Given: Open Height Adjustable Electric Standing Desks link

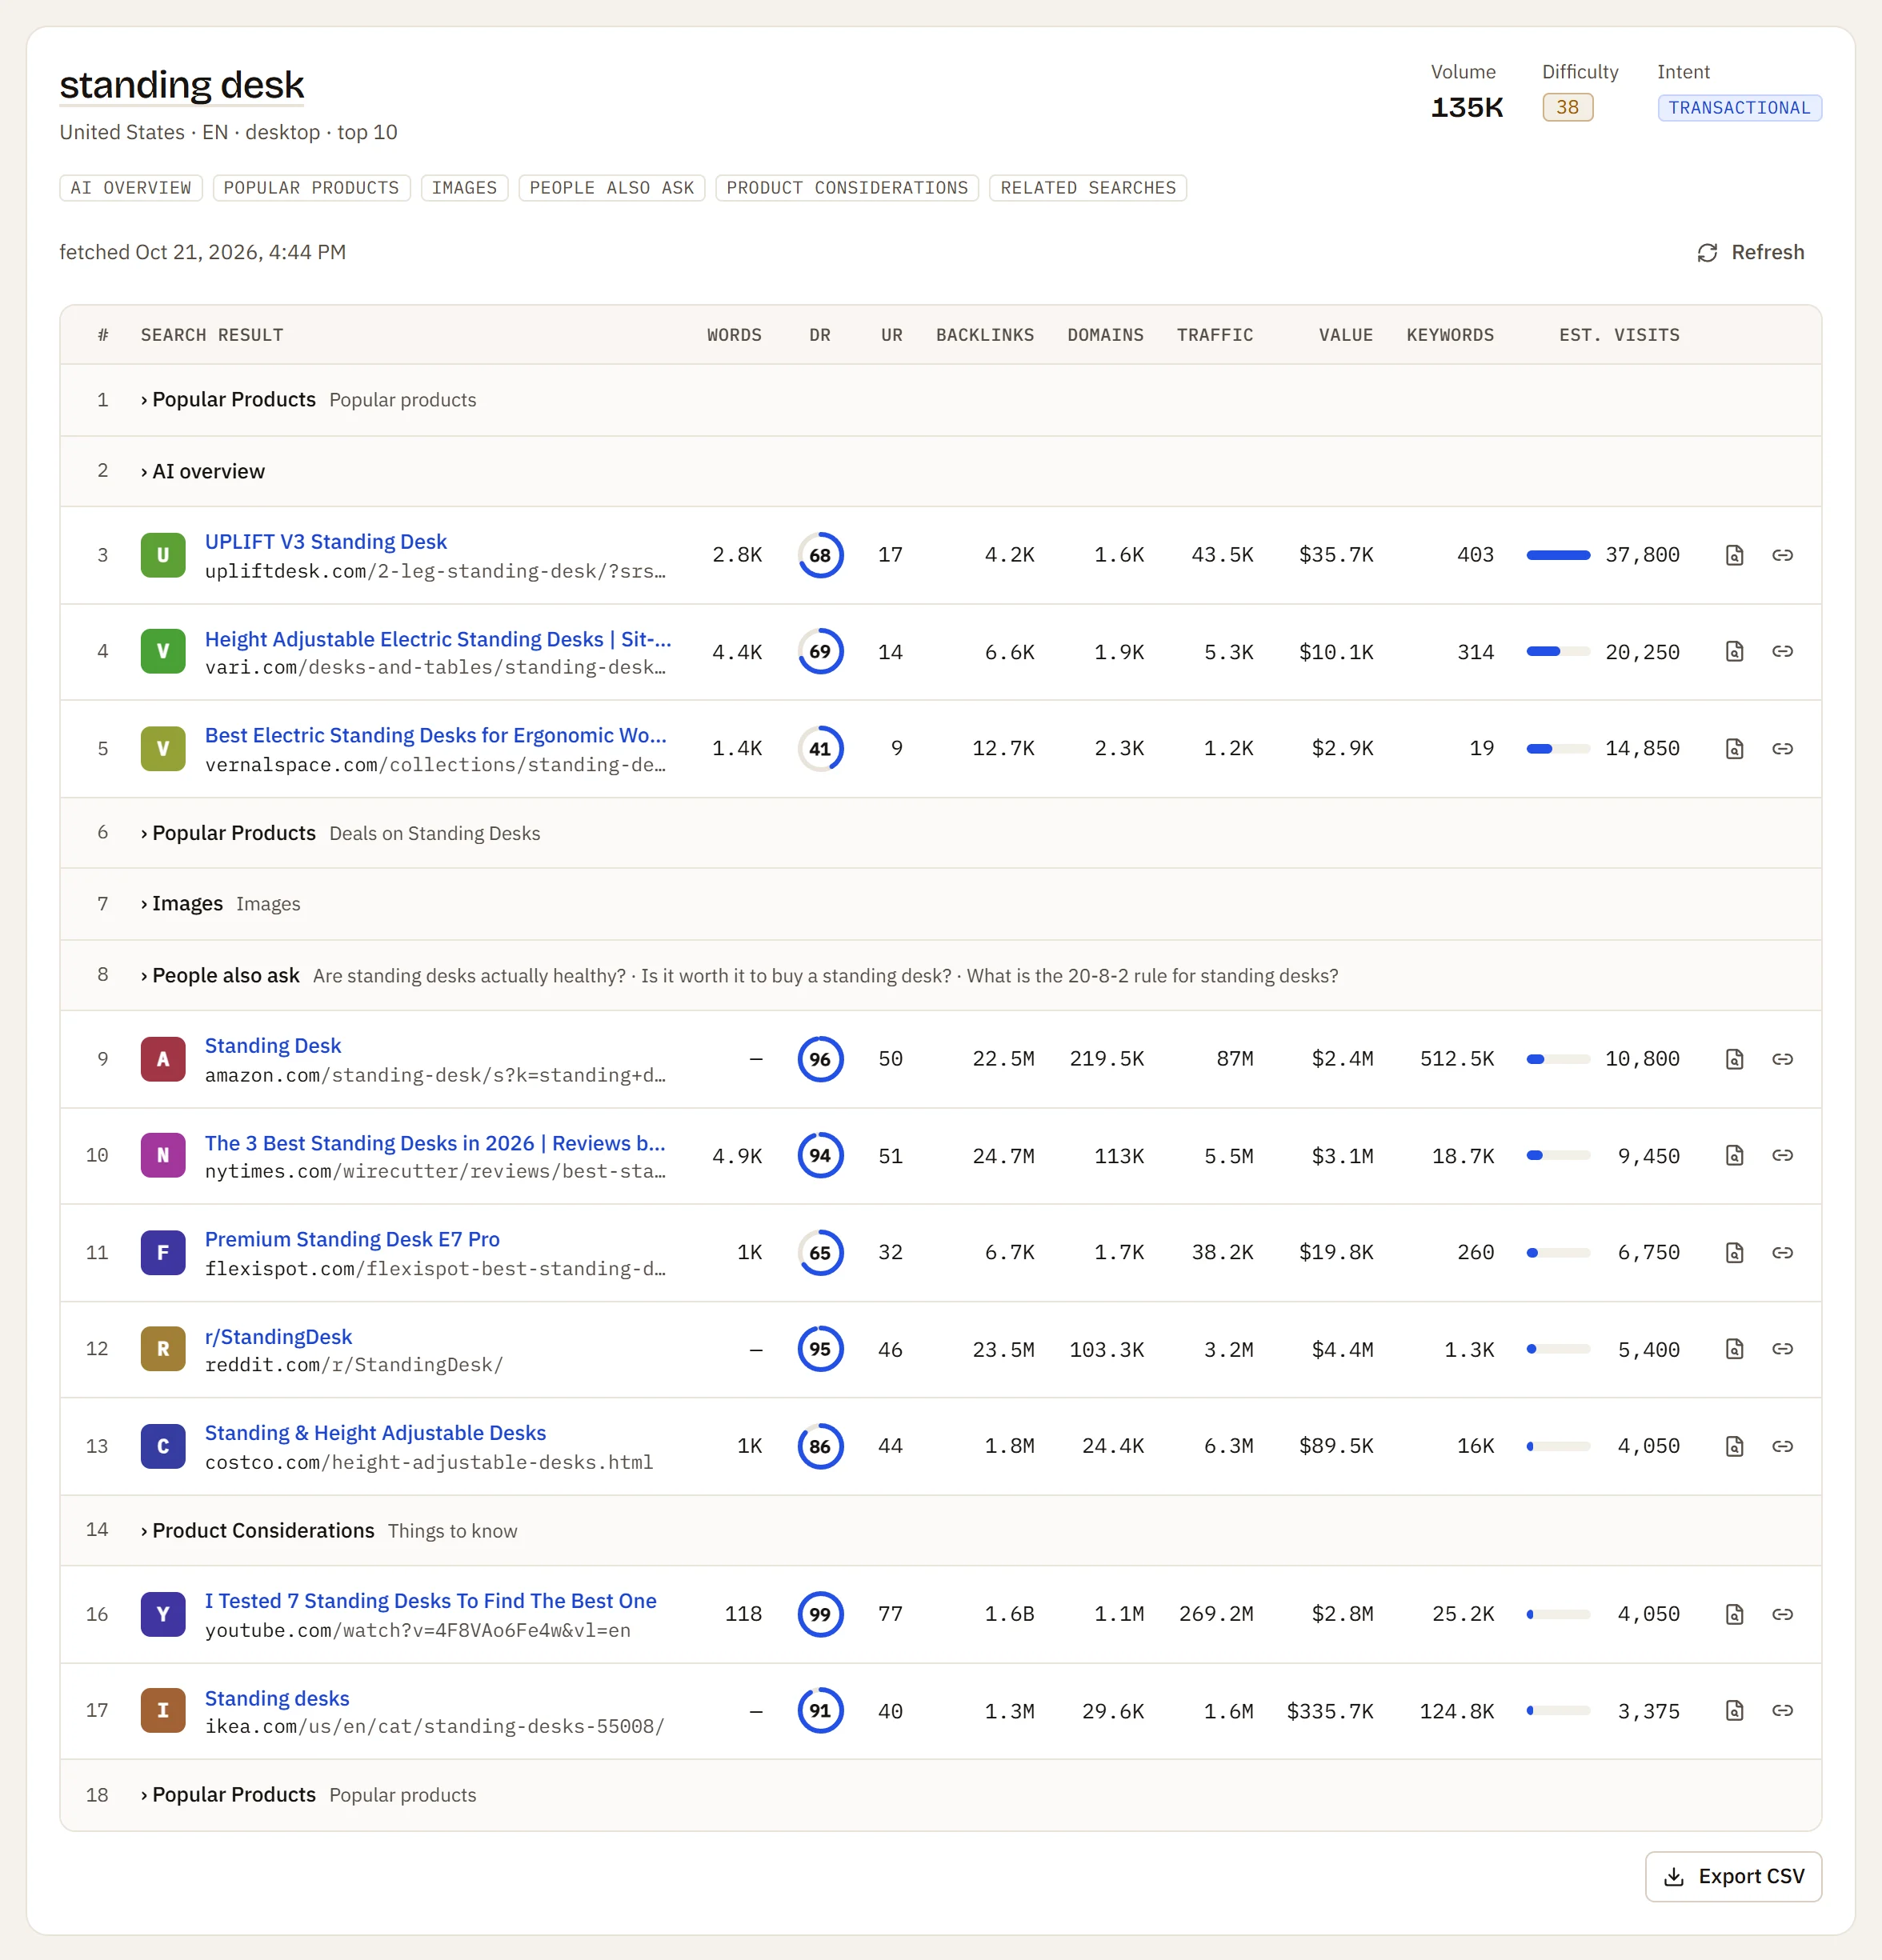Looking at the screenshot, I should point(438,639).
